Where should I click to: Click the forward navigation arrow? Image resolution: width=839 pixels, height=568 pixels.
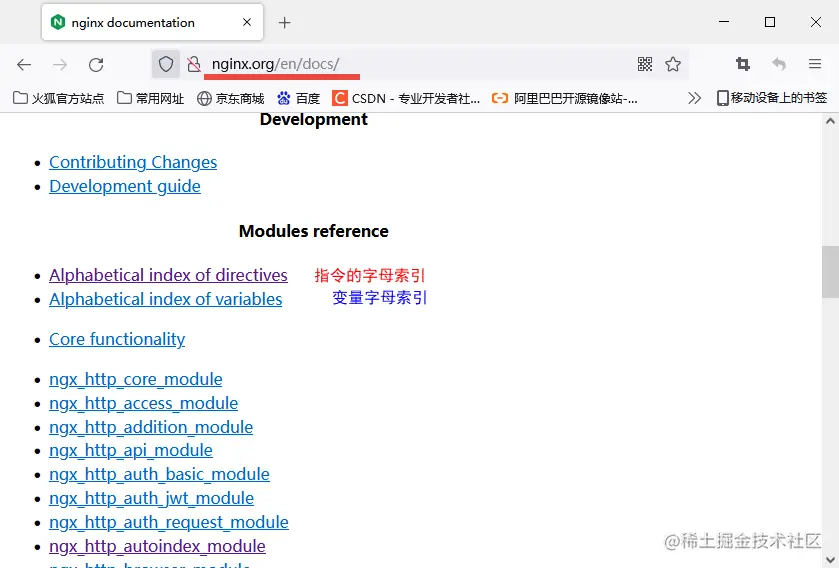coord(60,65)
